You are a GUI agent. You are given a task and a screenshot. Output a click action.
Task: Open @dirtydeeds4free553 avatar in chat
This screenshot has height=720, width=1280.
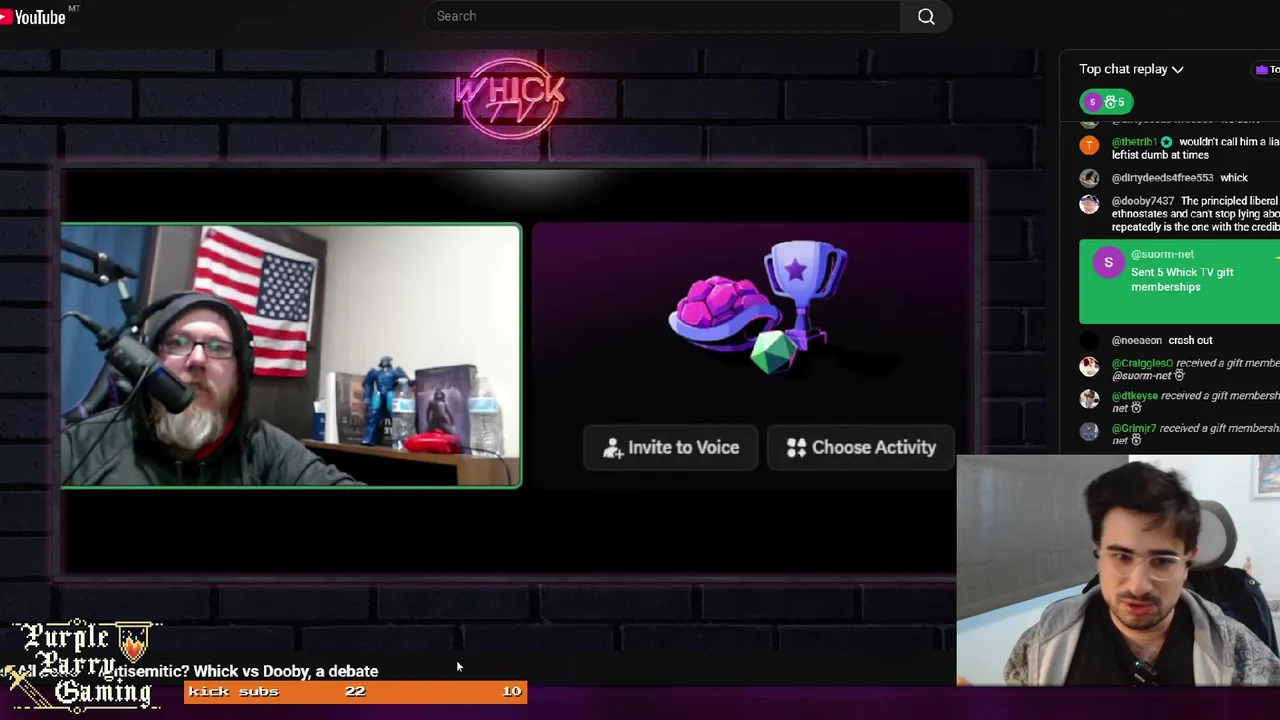(x=1089, y=178)
